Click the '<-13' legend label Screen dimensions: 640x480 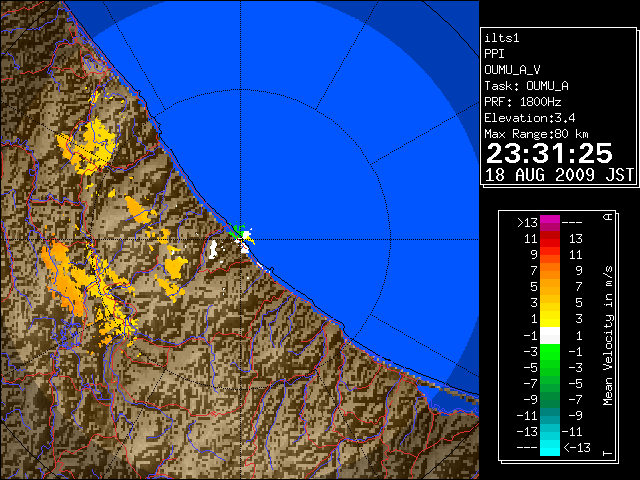577,447
